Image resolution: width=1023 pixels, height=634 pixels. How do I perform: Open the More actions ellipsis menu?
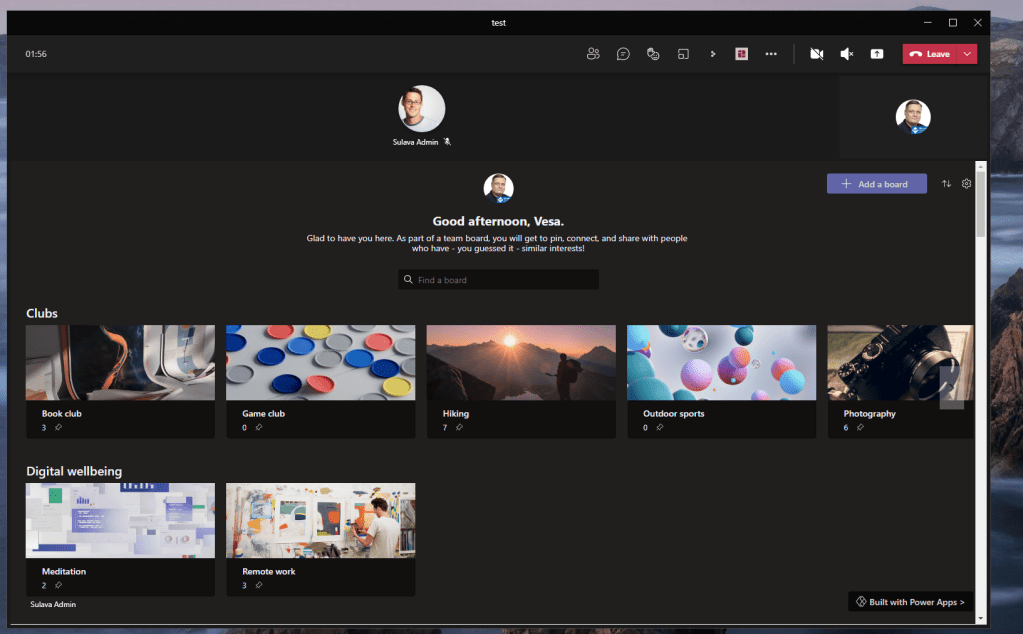(771, 54)
